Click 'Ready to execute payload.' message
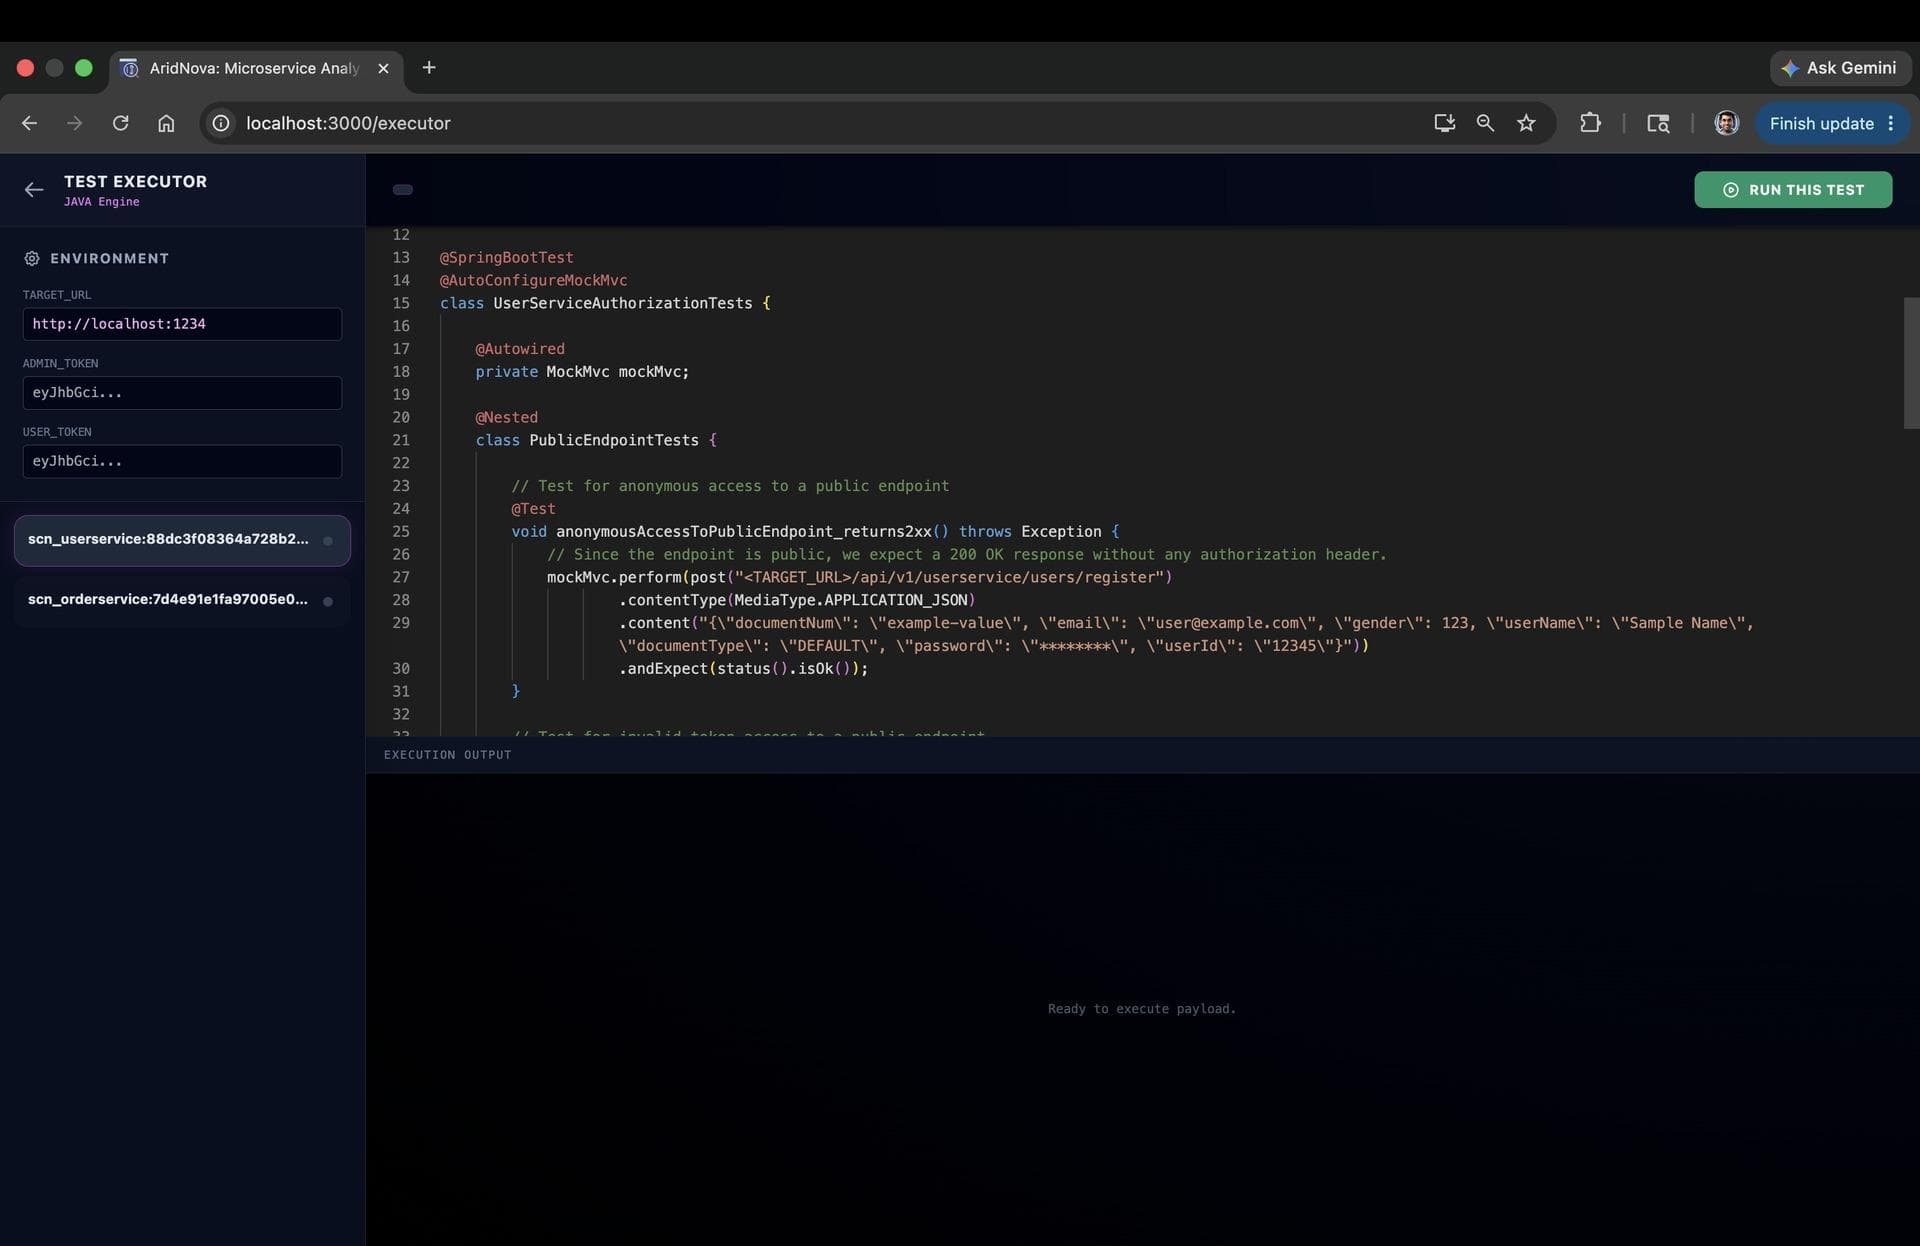 pos(1141,1009)
